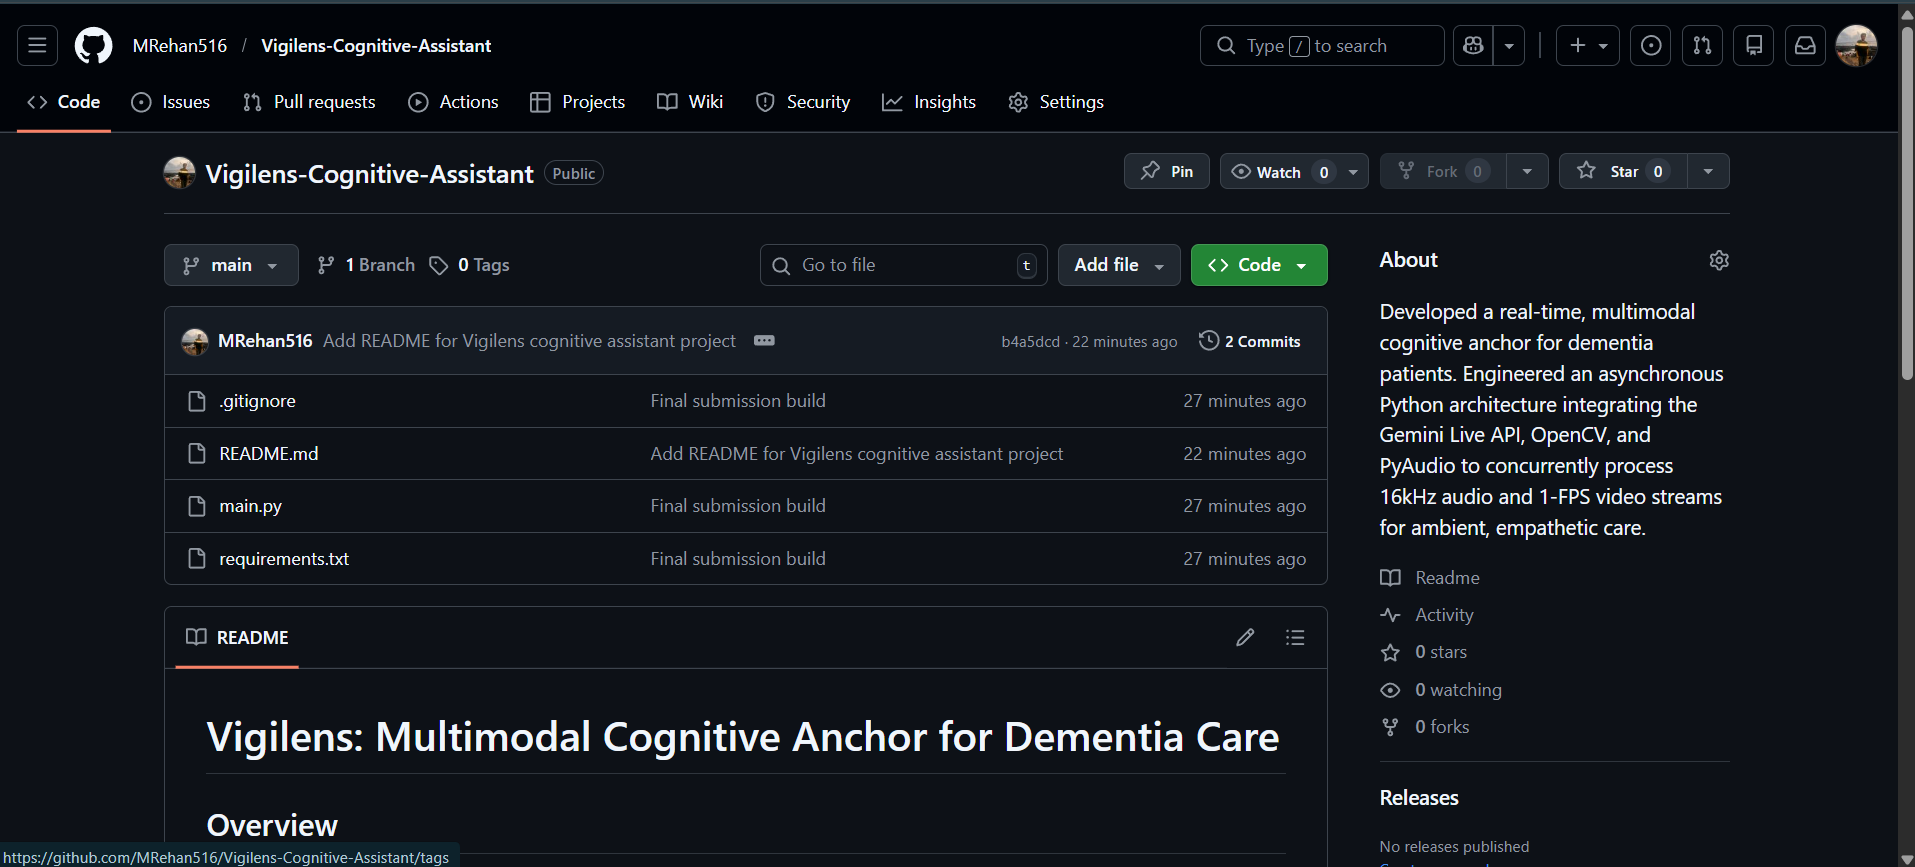
Task: Open the notifications inbox icon
Action: click(1805, 46)
